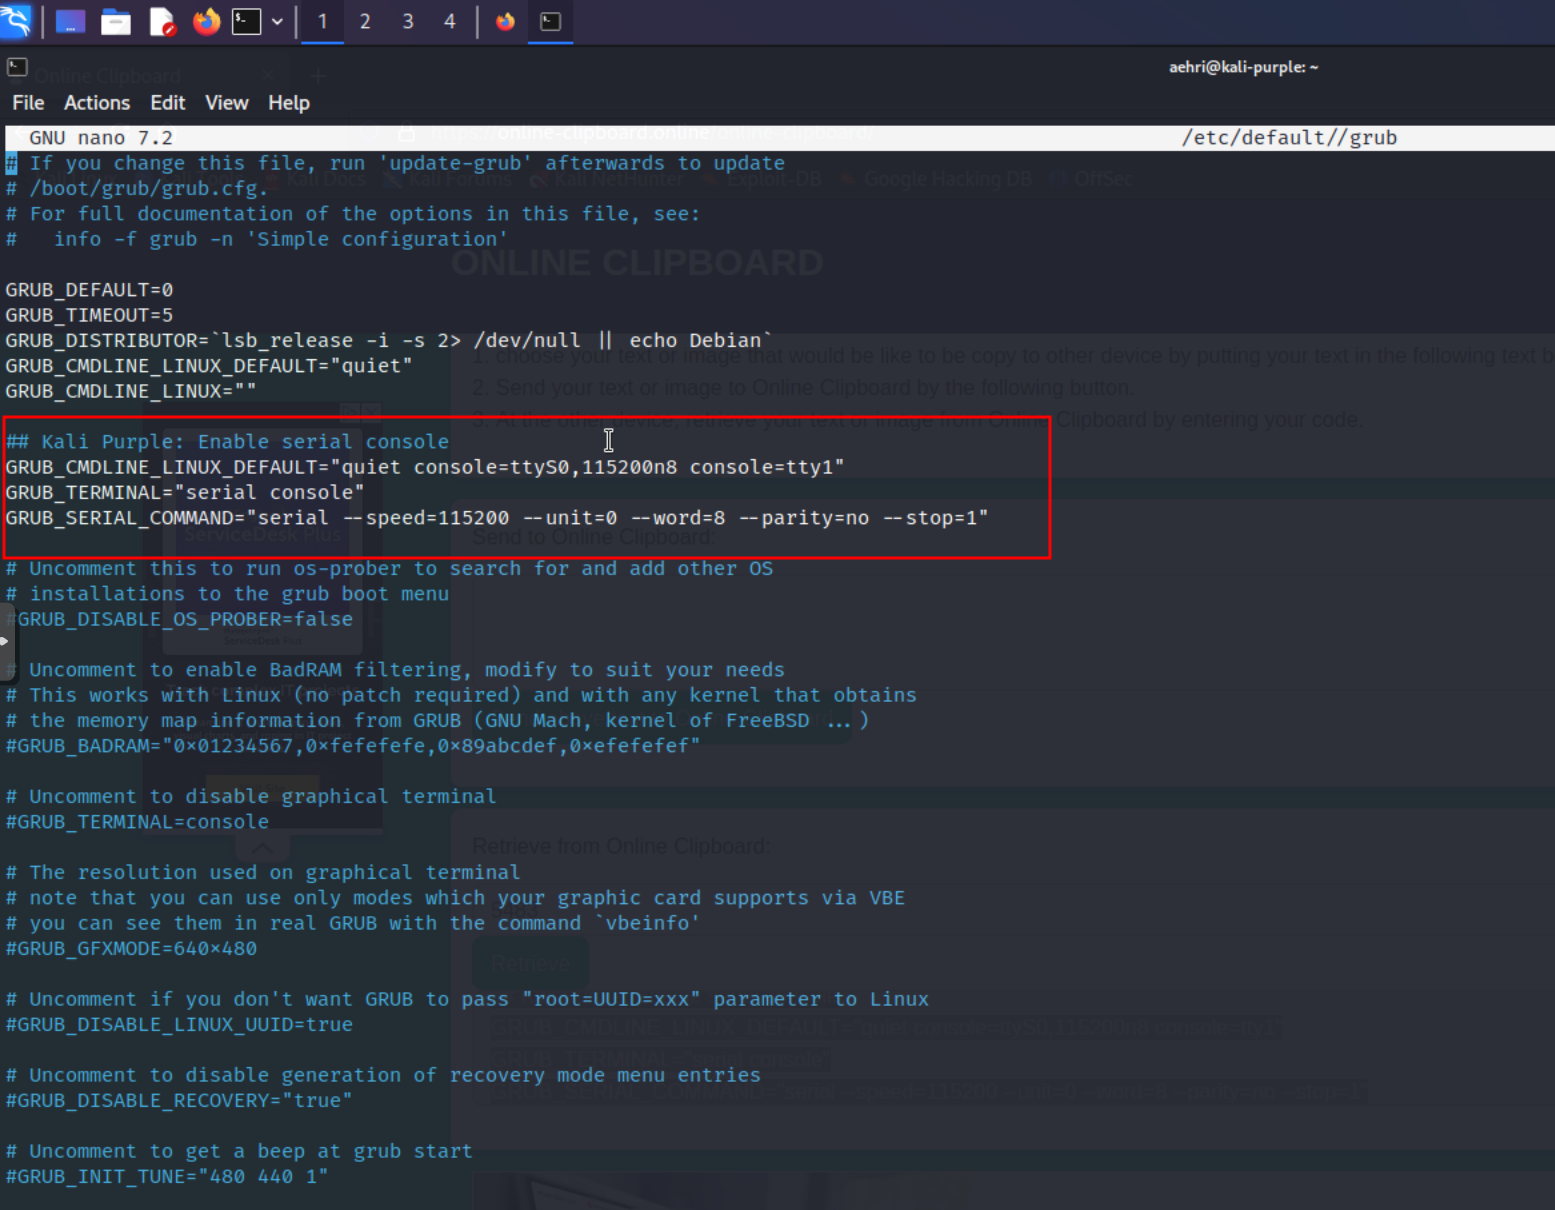This screenshot has height=1210, width=1555.
Task: Click the '# /boot/grub/grub.cfg.' line
Action: click(137, 188)
